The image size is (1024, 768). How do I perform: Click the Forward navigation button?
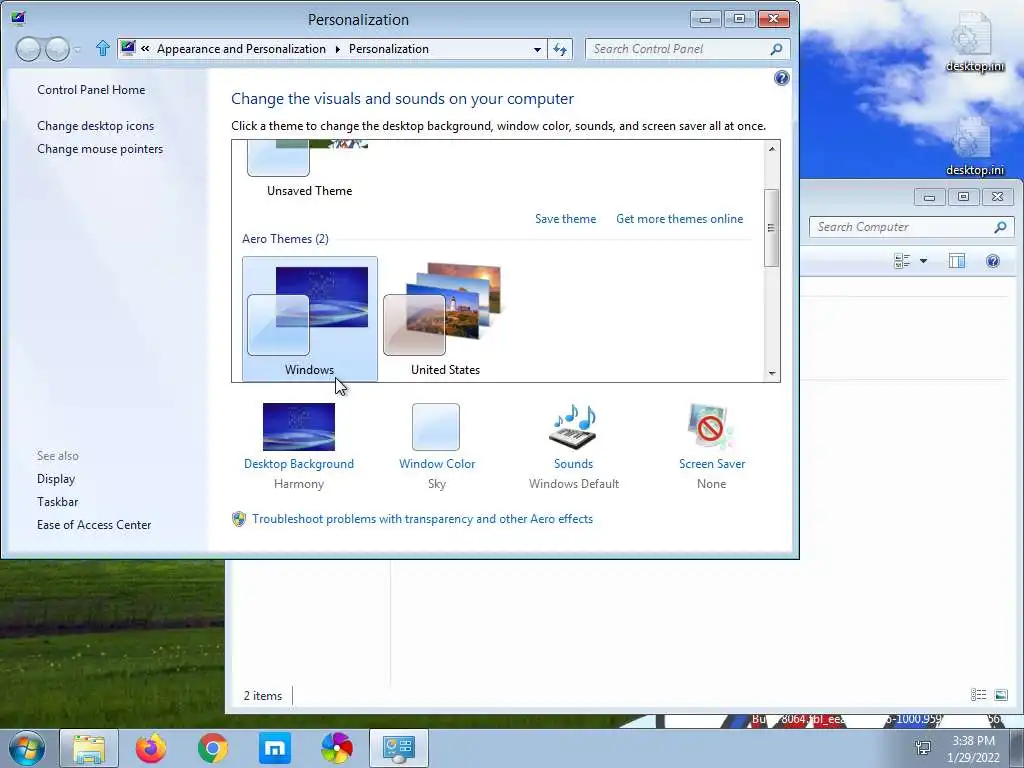click(x=57, y=49)
